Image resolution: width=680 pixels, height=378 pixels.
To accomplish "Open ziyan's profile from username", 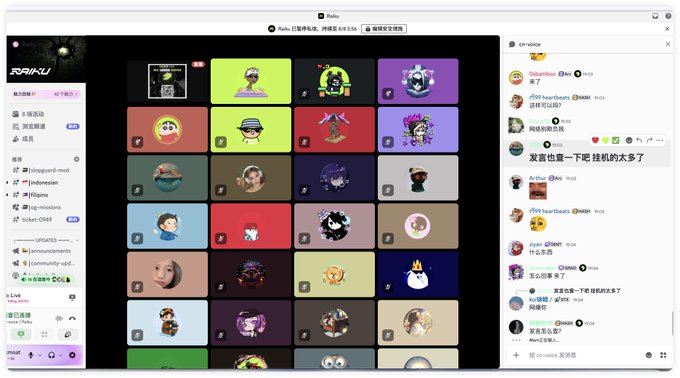I will (535, 244).
